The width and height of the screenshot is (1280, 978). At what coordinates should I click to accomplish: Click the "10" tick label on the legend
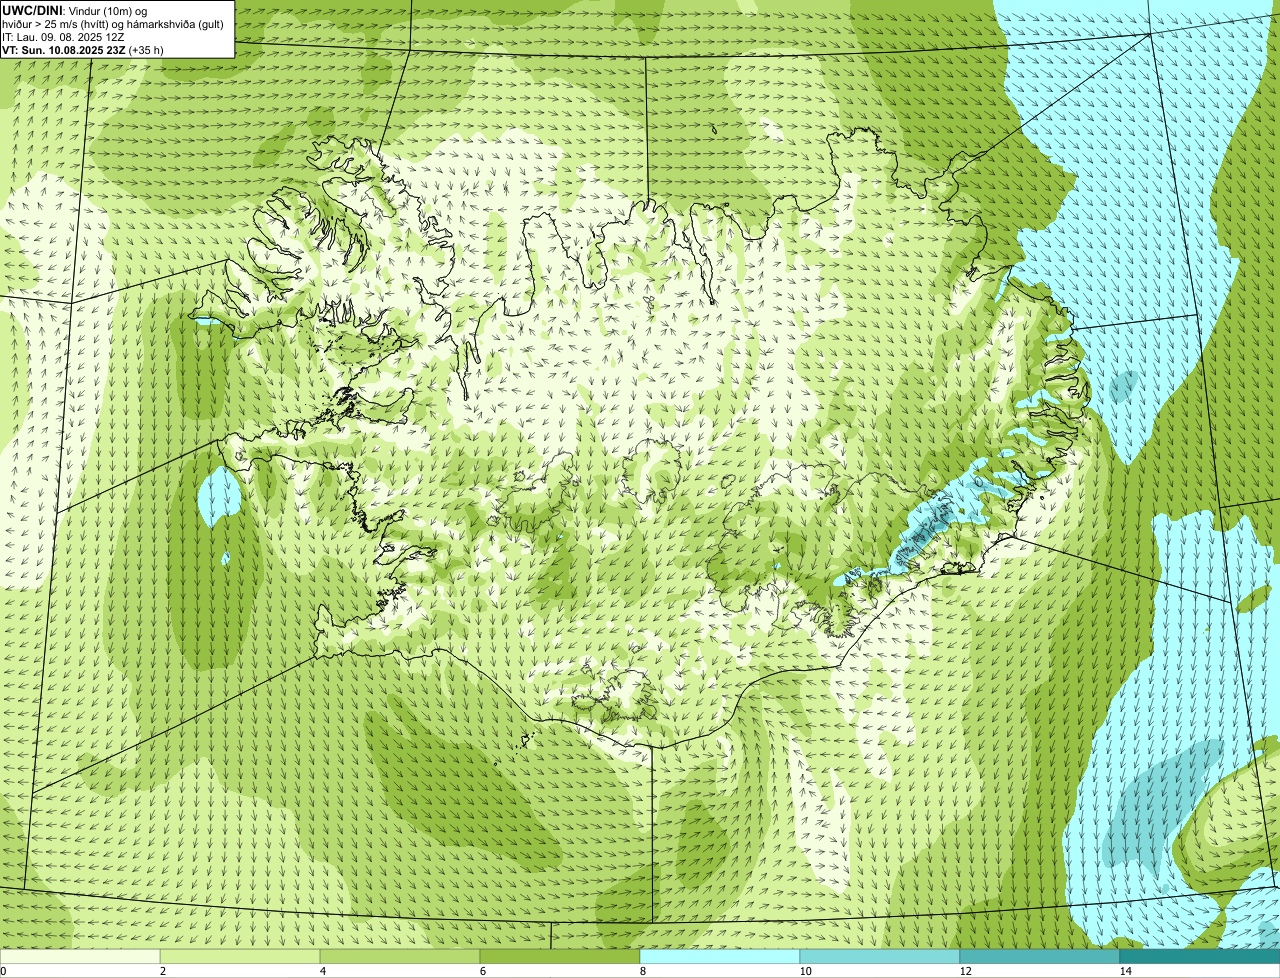(x=804, y=971)
